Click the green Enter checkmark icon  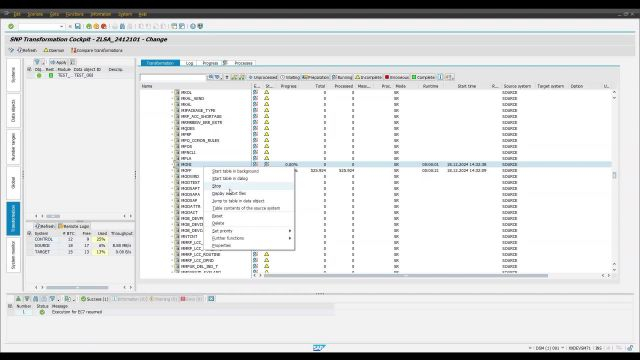pyautogui.click(x=11, y=26)
